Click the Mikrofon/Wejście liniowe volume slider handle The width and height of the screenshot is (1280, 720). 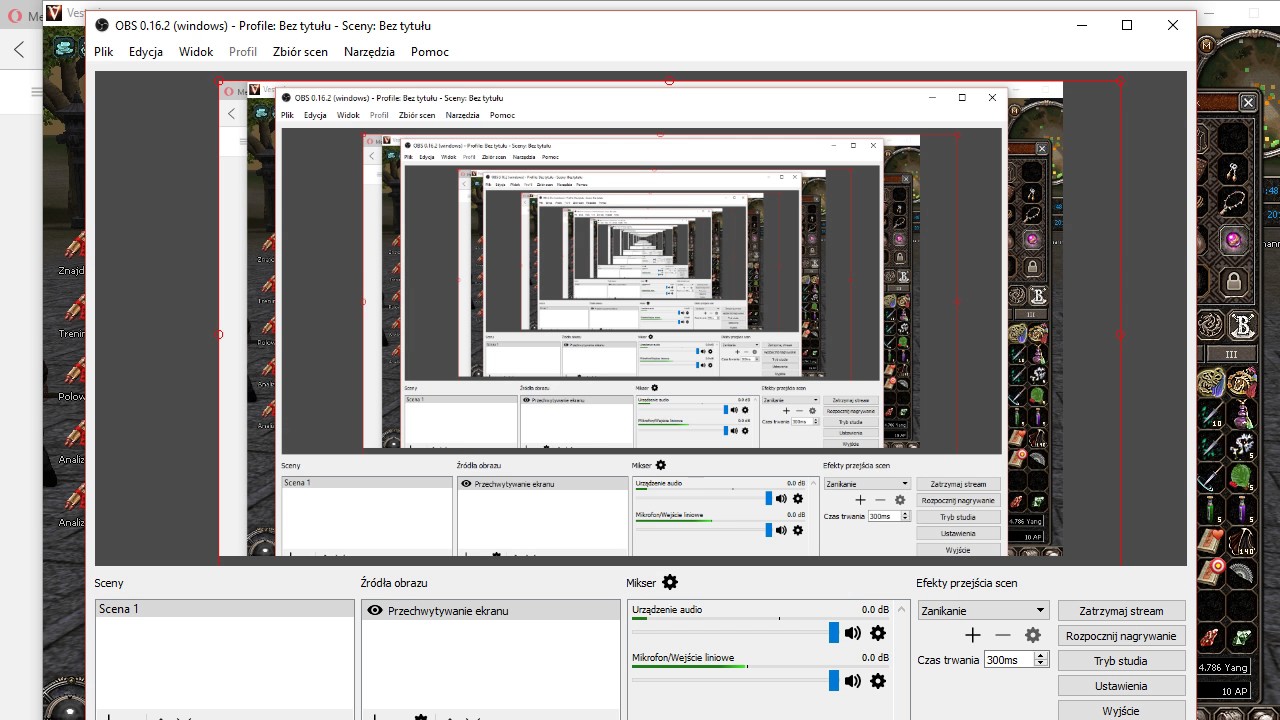coord(834,681)
